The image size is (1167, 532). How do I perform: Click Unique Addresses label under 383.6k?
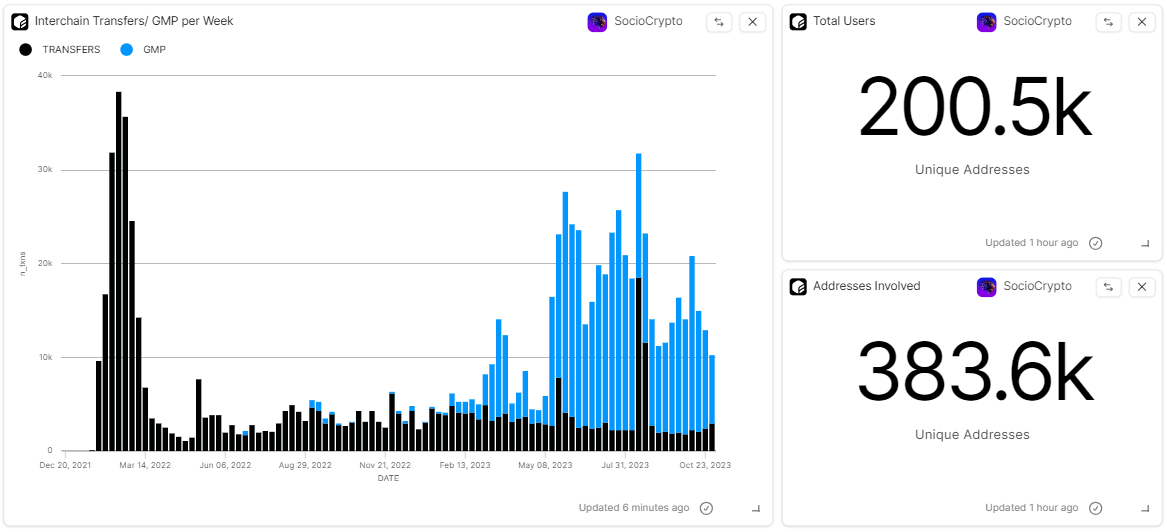[x=972, y=435]
